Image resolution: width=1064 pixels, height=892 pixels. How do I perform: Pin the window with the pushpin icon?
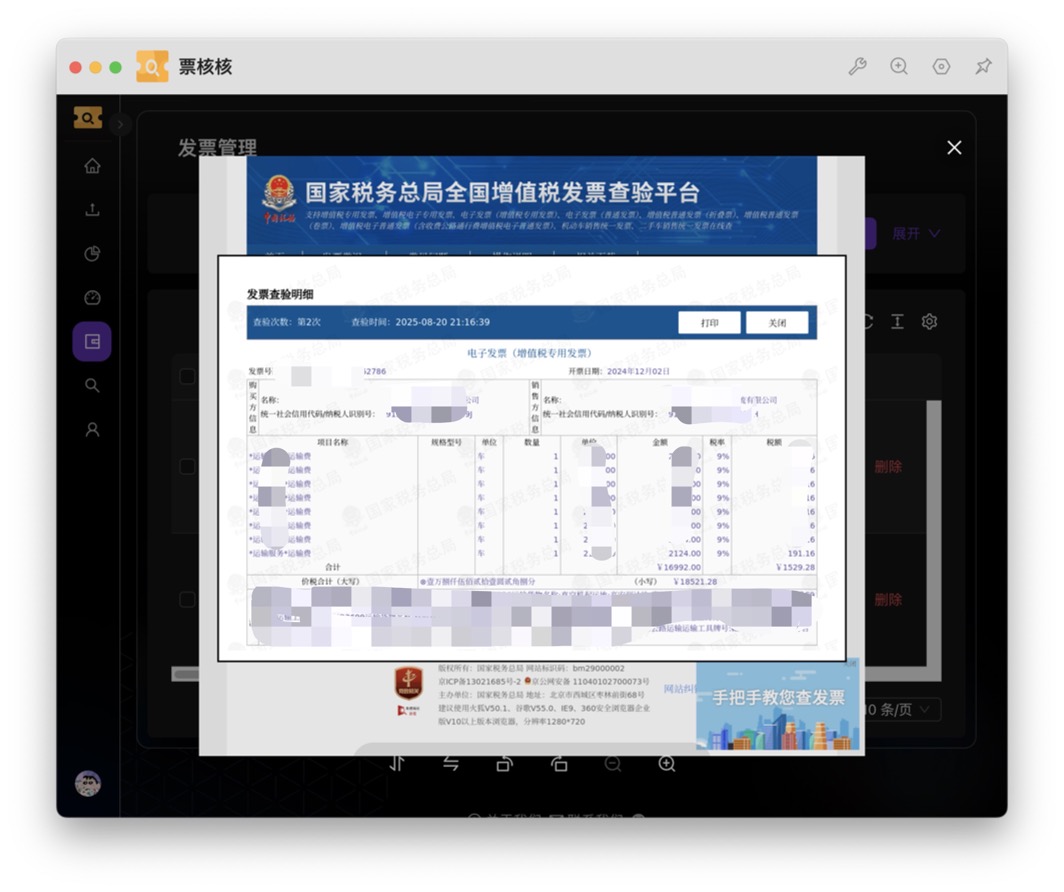coord(983,66)
